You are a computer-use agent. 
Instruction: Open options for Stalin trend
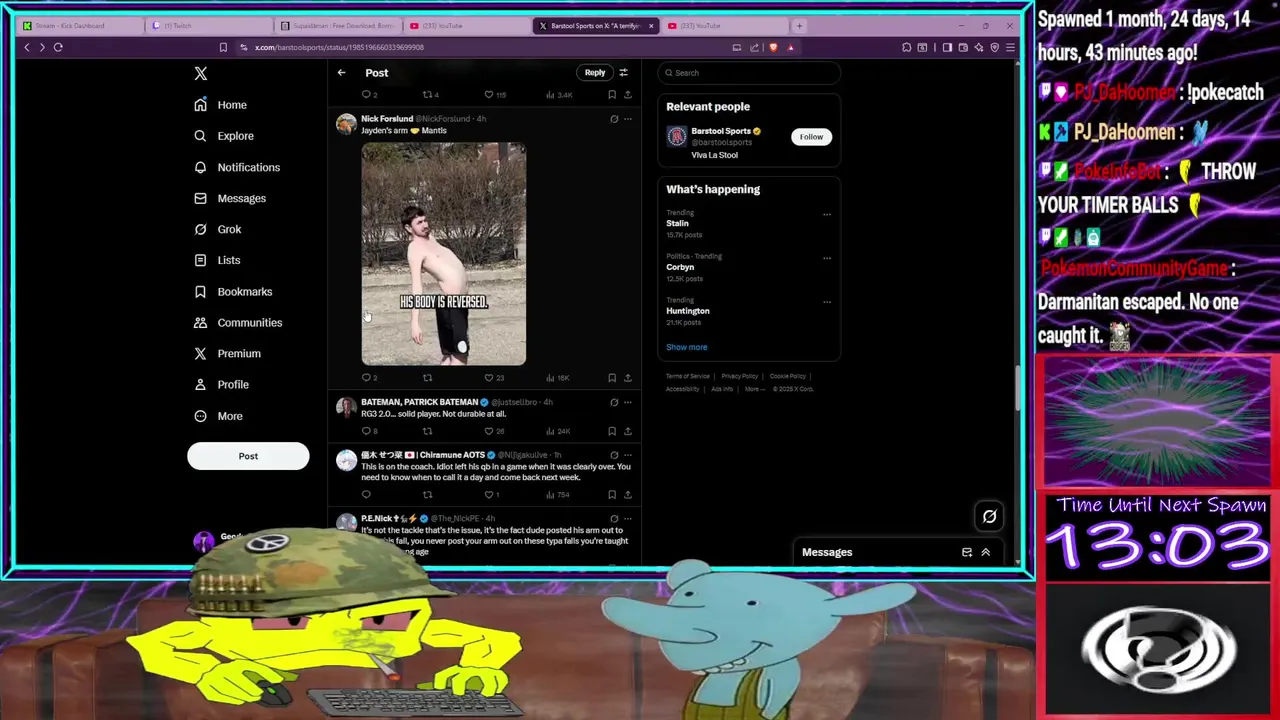826,214
